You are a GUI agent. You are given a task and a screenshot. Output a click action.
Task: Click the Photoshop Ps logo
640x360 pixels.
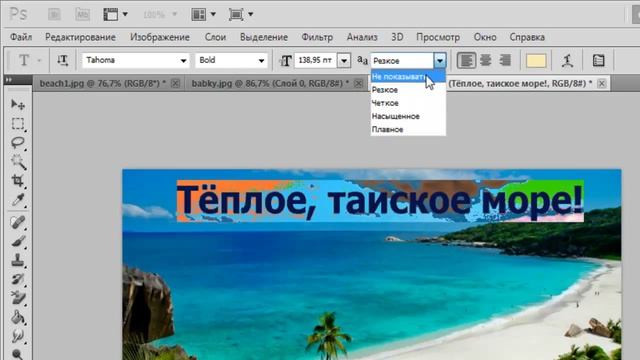click(18, 14)
